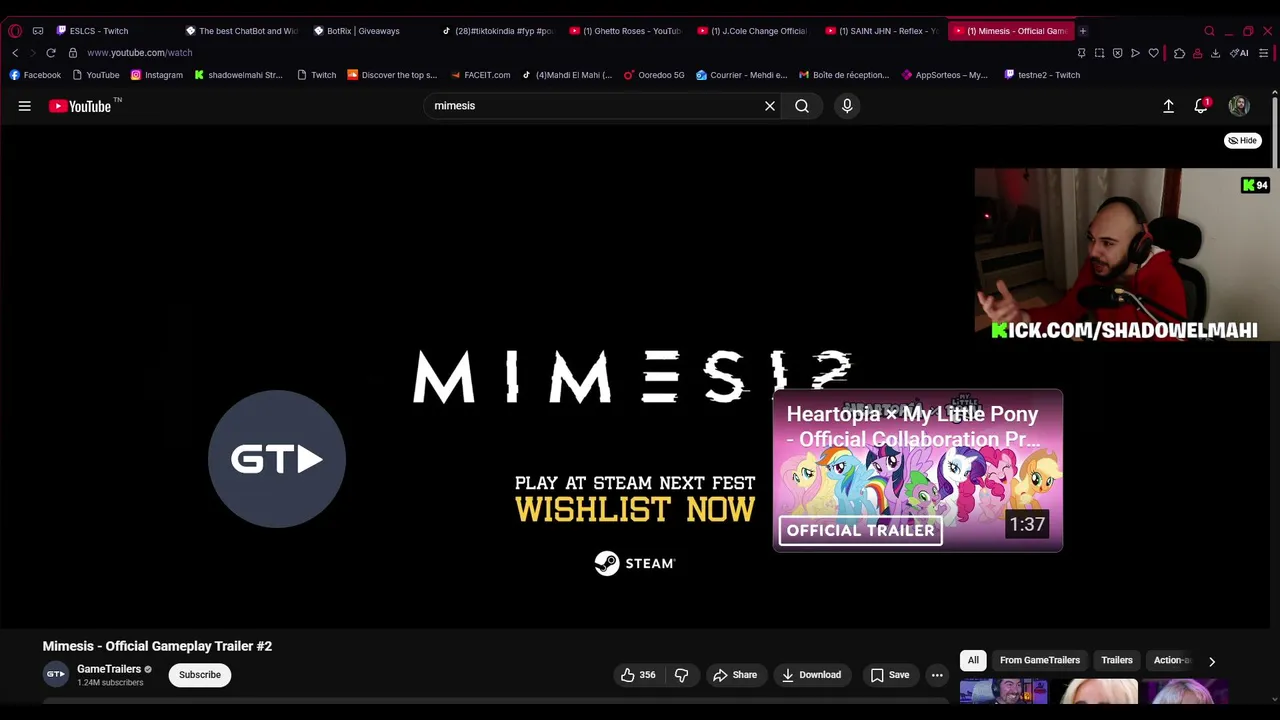
Task: Open the YouTube create upload icon
Action: point(1168,106)
